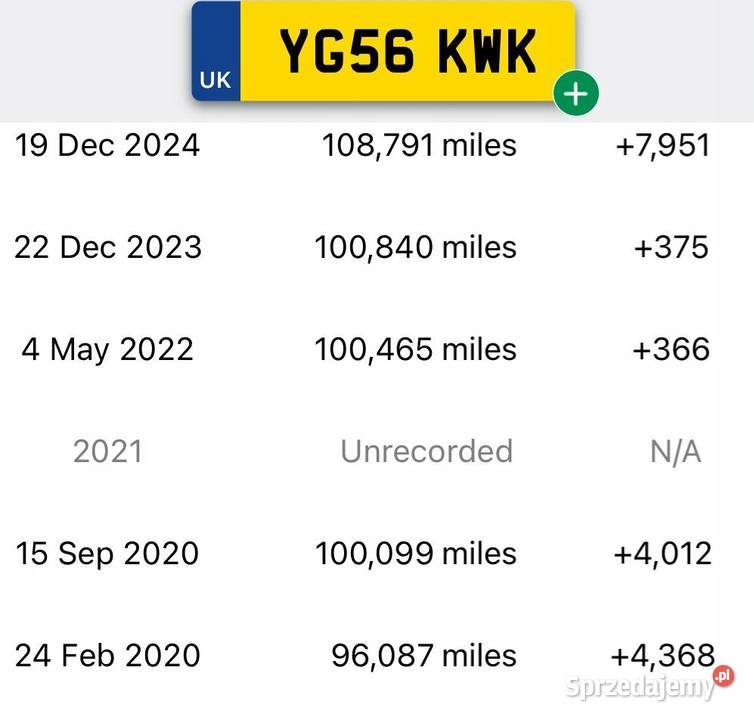Select the 24 Feb 2020 date entry

[107, 655]
